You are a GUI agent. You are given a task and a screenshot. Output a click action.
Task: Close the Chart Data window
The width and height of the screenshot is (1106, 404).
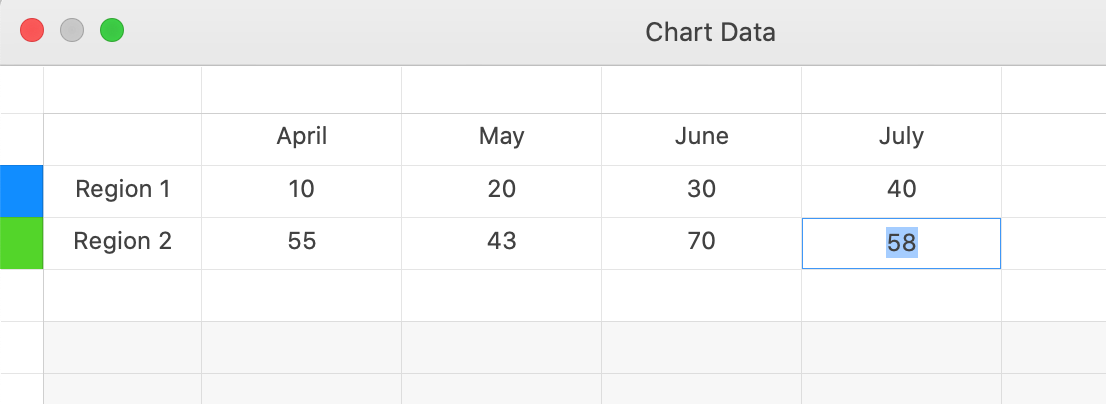coord(32,31)
